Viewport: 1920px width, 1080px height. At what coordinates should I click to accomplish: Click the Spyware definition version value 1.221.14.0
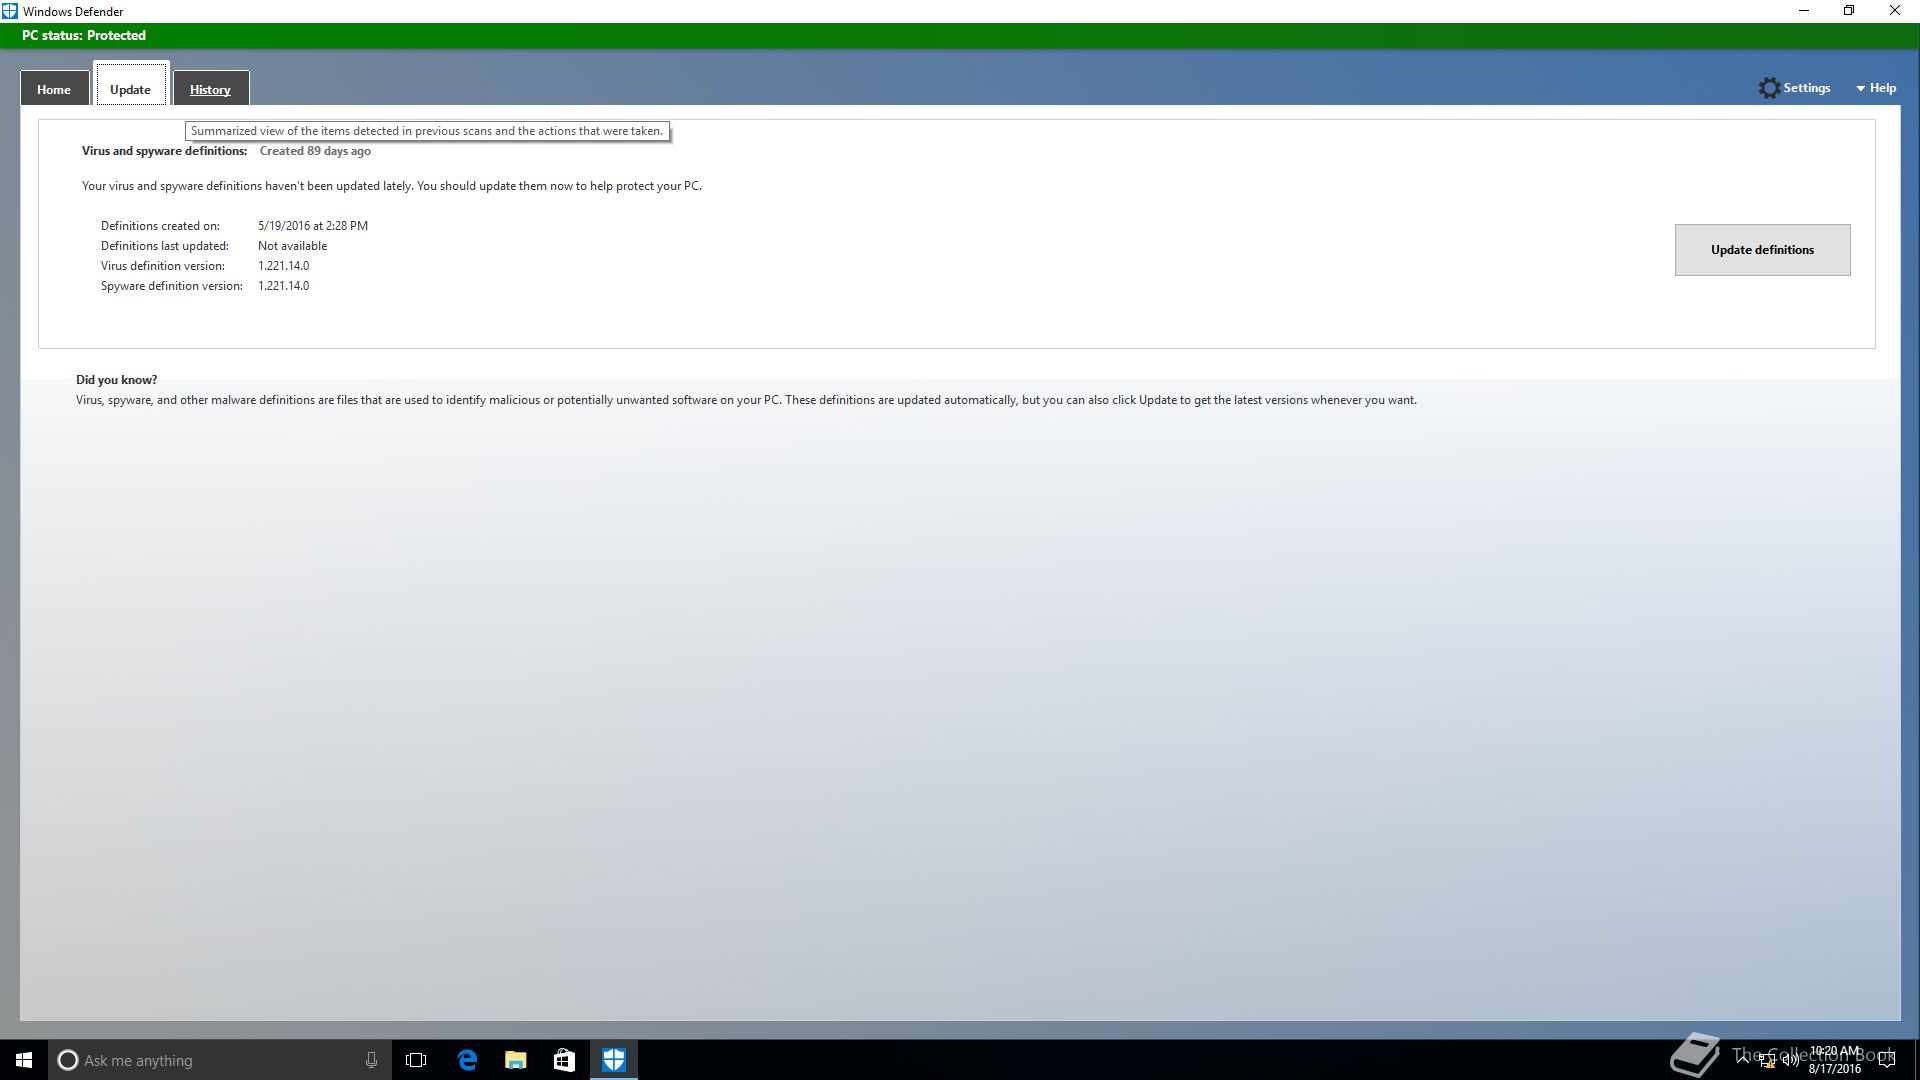coord(284,286)
